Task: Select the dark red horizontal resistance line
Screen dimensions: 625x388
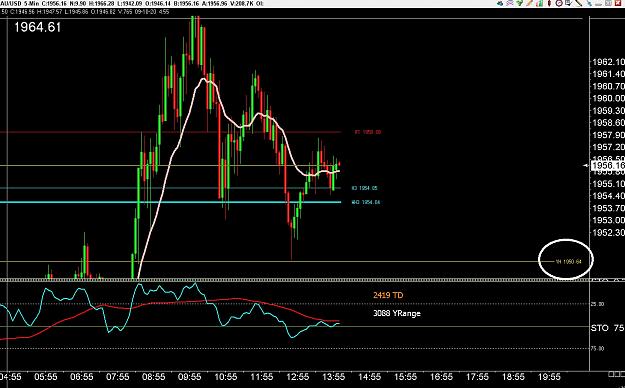Action: point(171,132)
